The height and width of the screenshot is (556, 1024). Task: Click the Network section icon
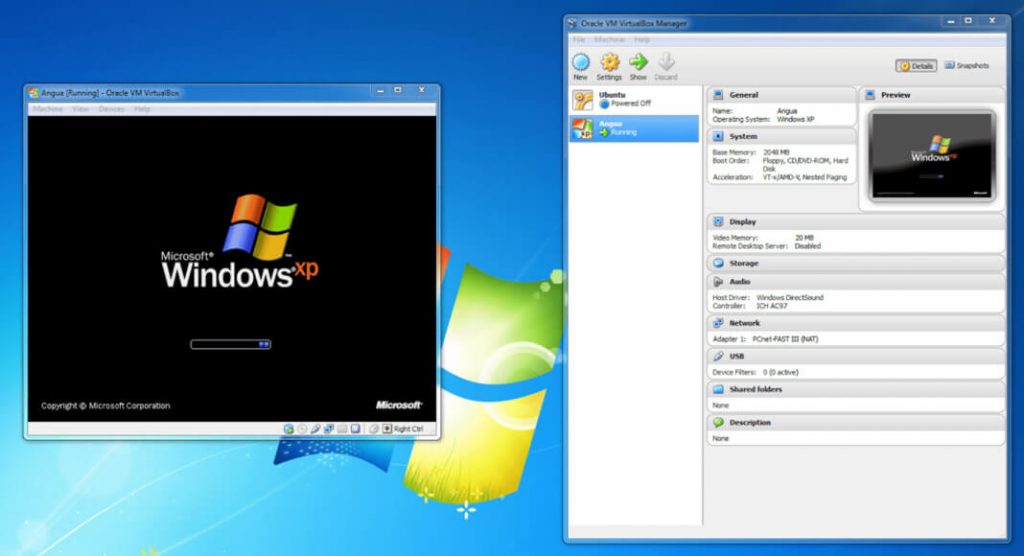(x=718, y=323)
